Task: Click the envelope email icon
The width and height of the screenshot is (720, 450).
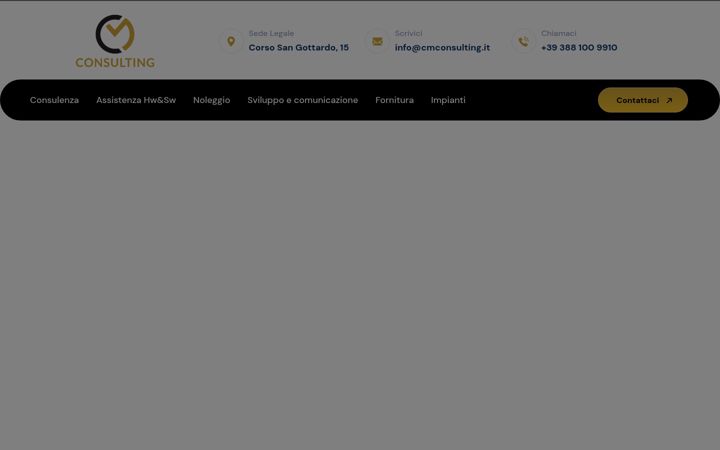Action: [x=377, y=41]
